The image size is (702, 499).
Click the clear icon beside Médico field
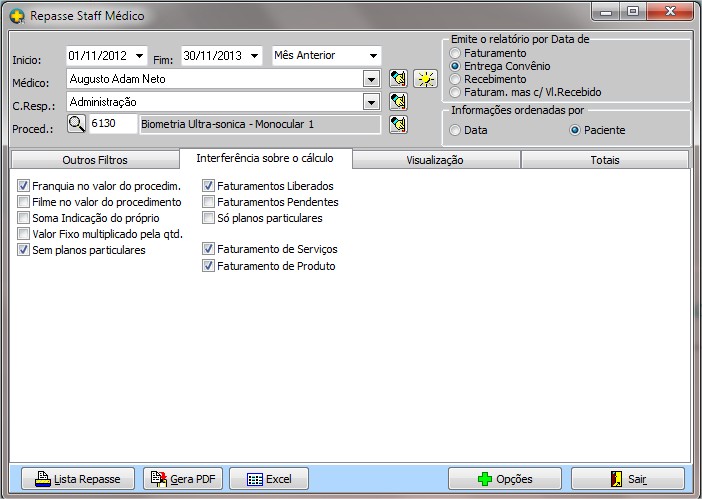[x=399, y=78]
